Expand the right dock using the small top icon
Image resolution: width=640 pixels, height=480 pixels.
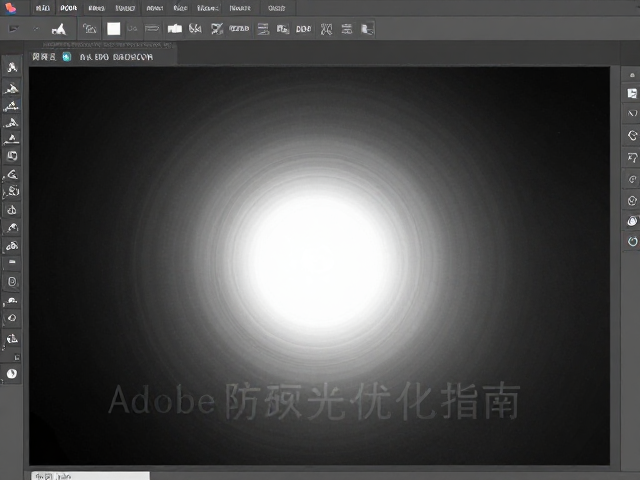click(x=632, y=75)
